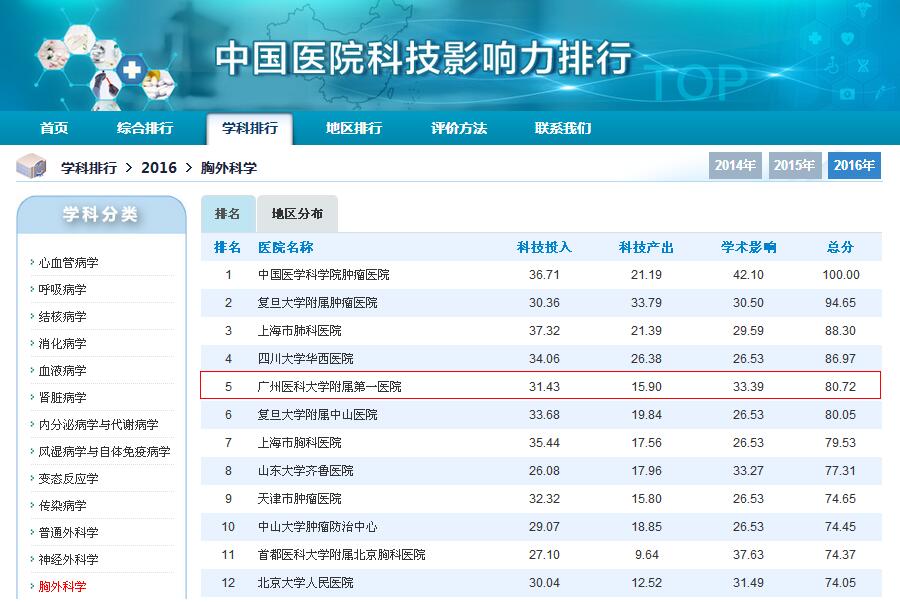Screen dimensions: 900x602
Task: Click 学术影响 value 37.63
Action: tap(748, 555)
